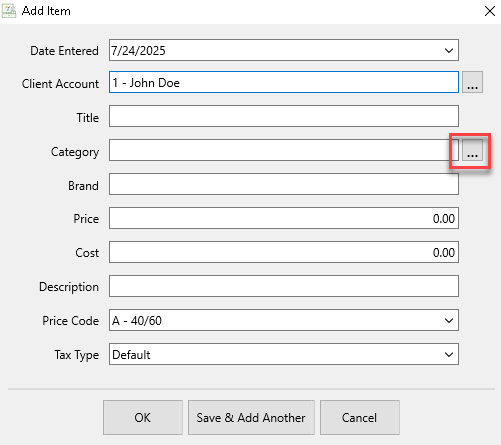The image size is (501, 445).
Task: Select the Price Code combo box A - 40/60
Action: [284, 320]
